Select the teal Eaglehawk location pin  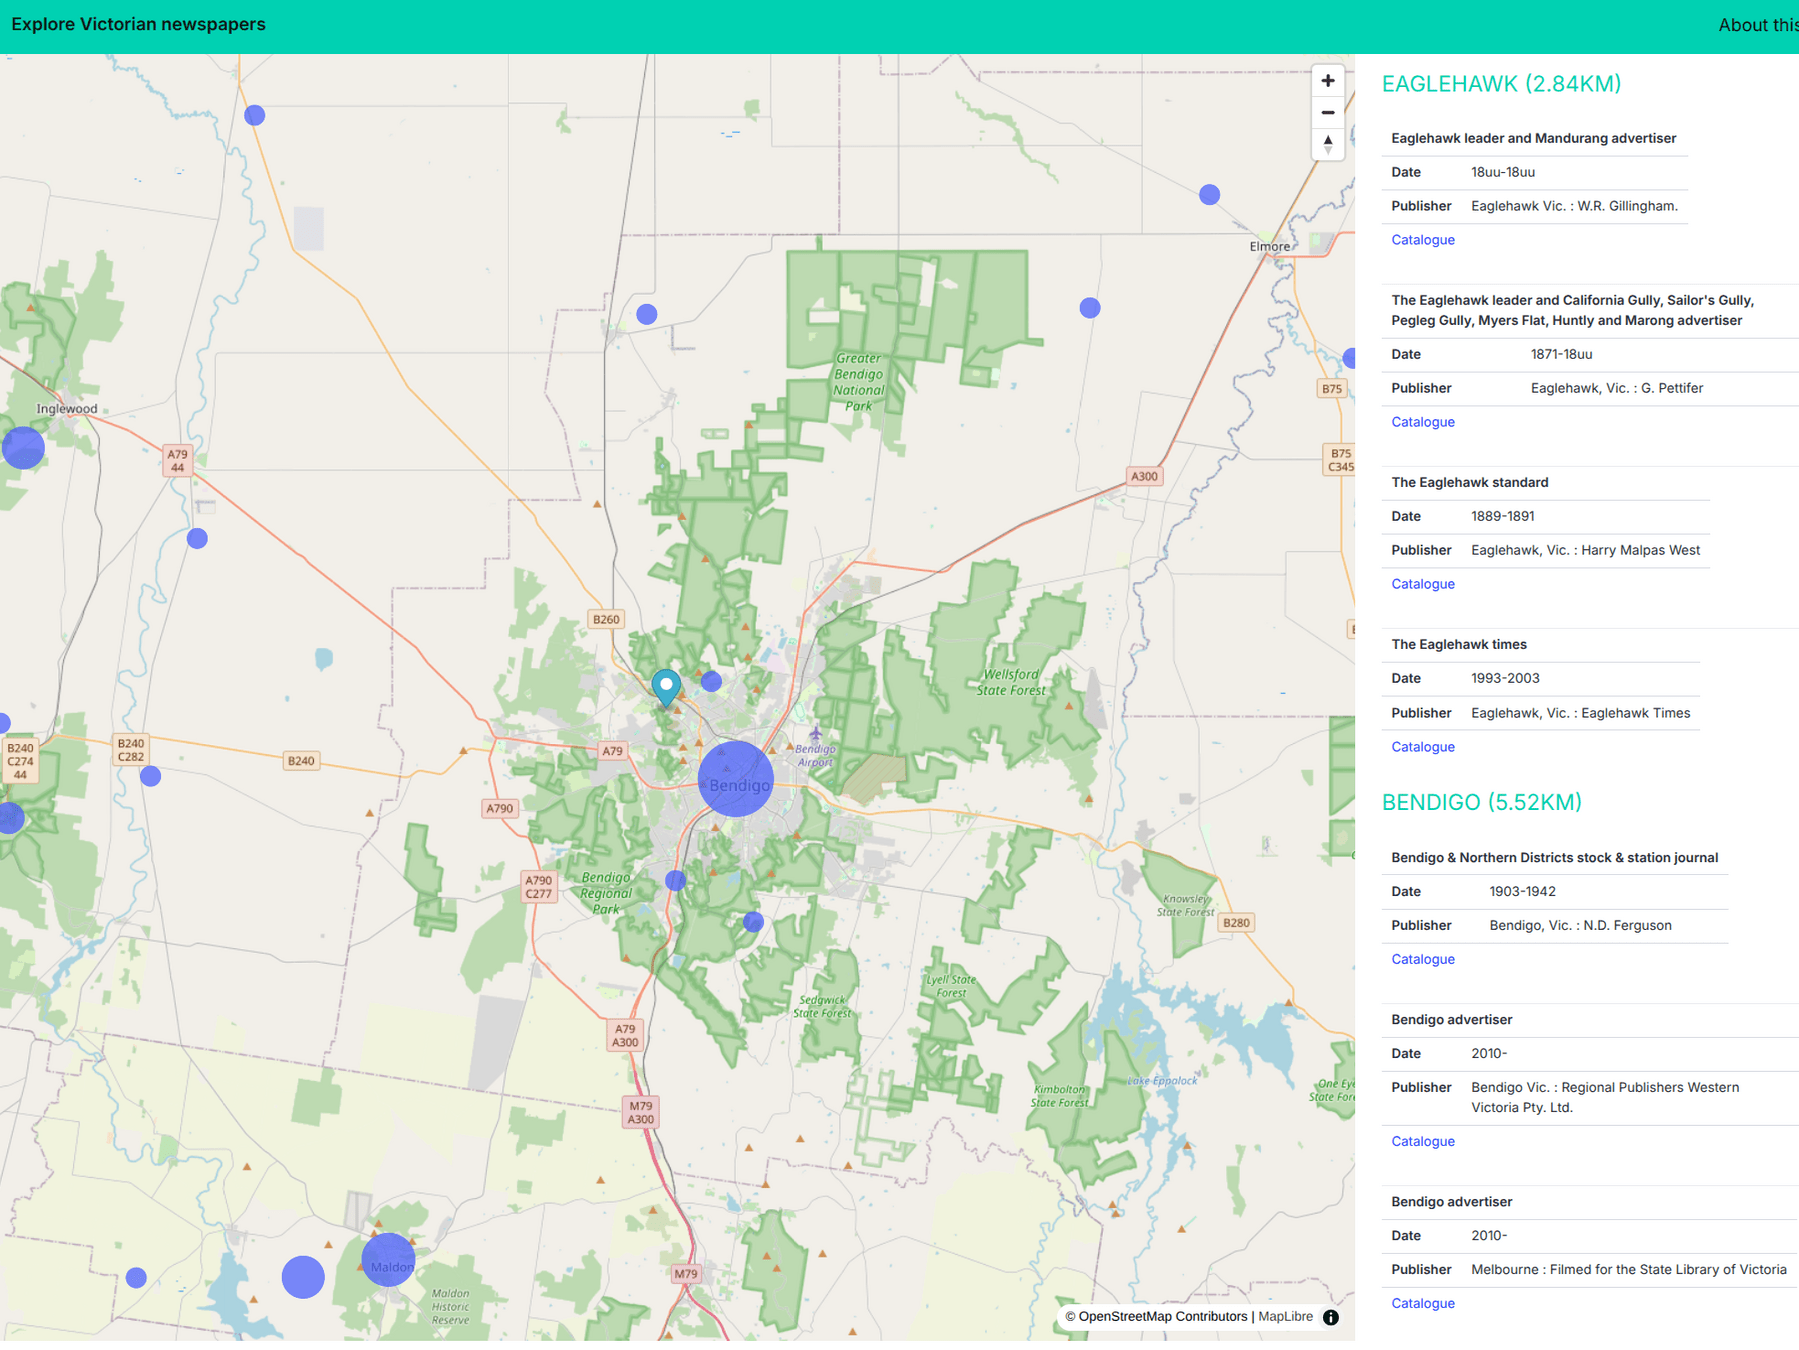tap(666, 686)
